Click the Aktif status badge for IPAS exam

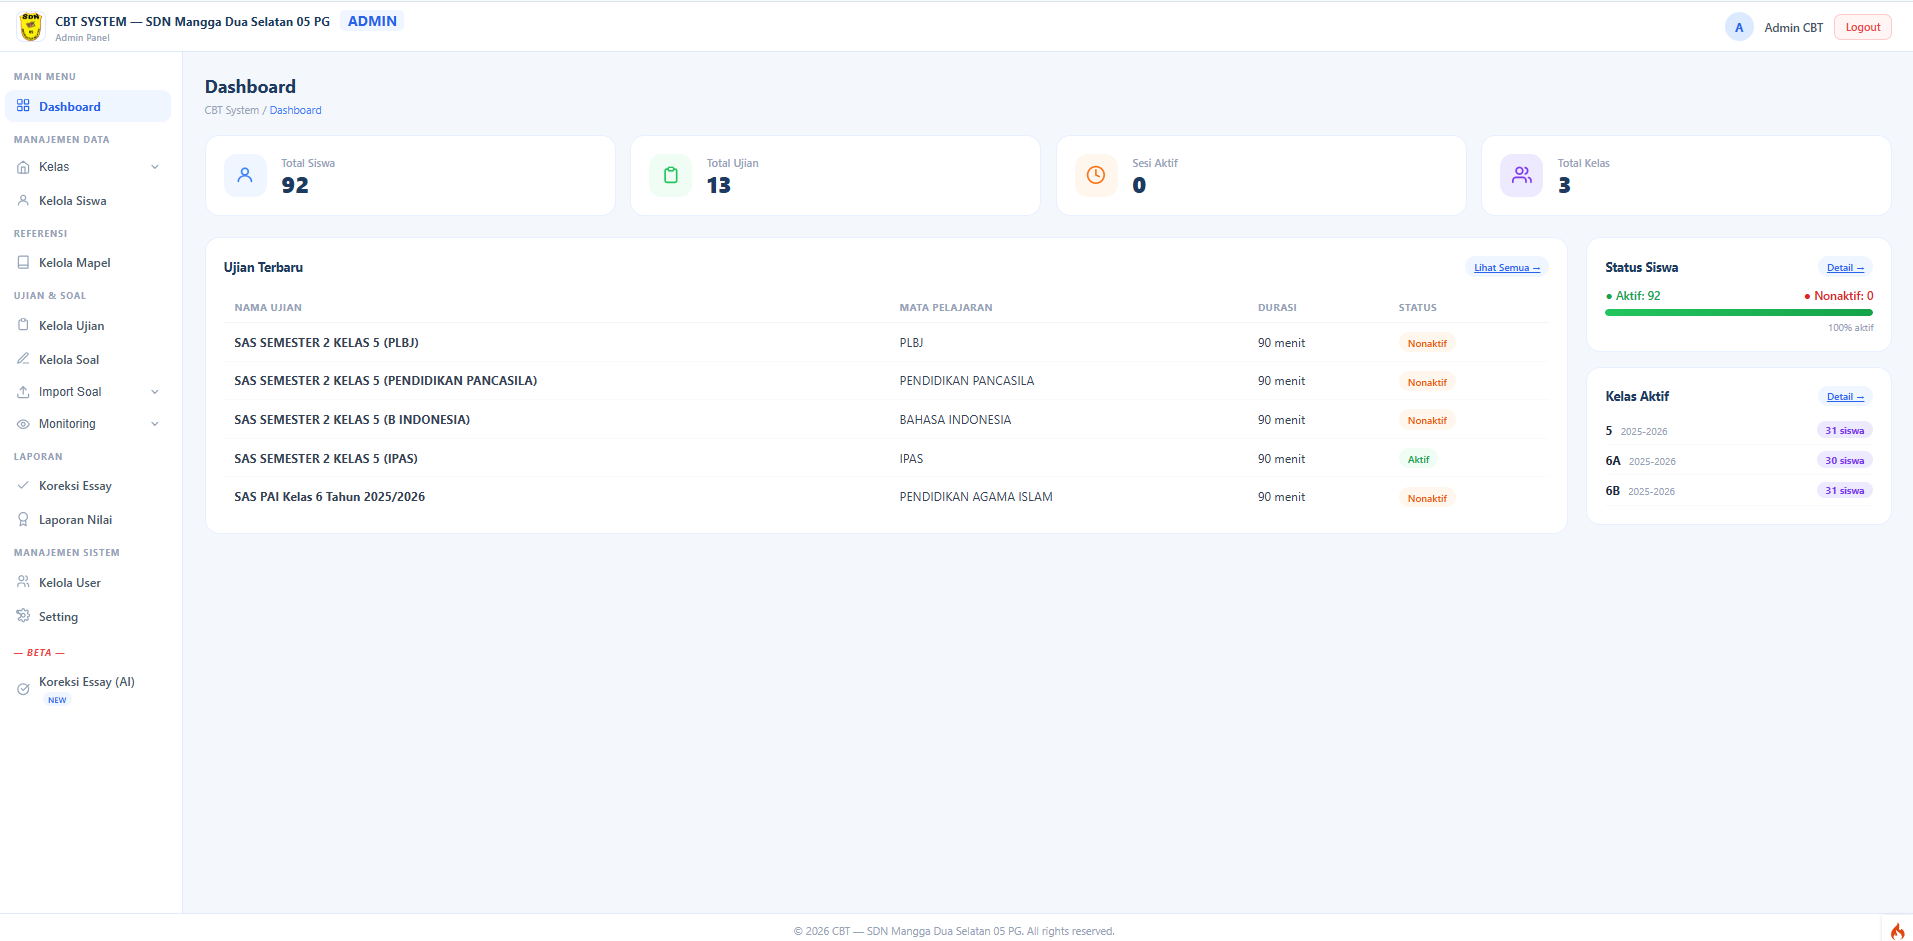point(1418,459)
